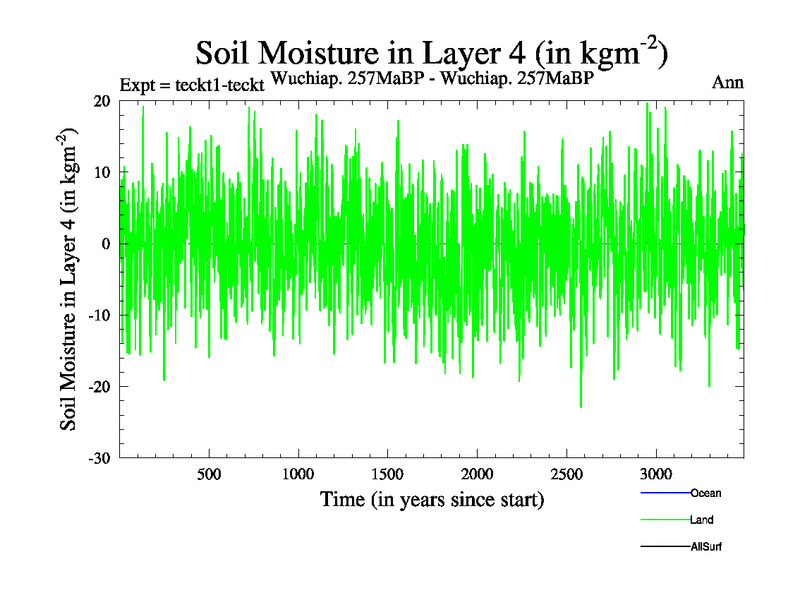Click the chart title Soil Moisture in Layer 4
Image resolution: width=800 pixels, height=600 pixels.
coord(431,53)
